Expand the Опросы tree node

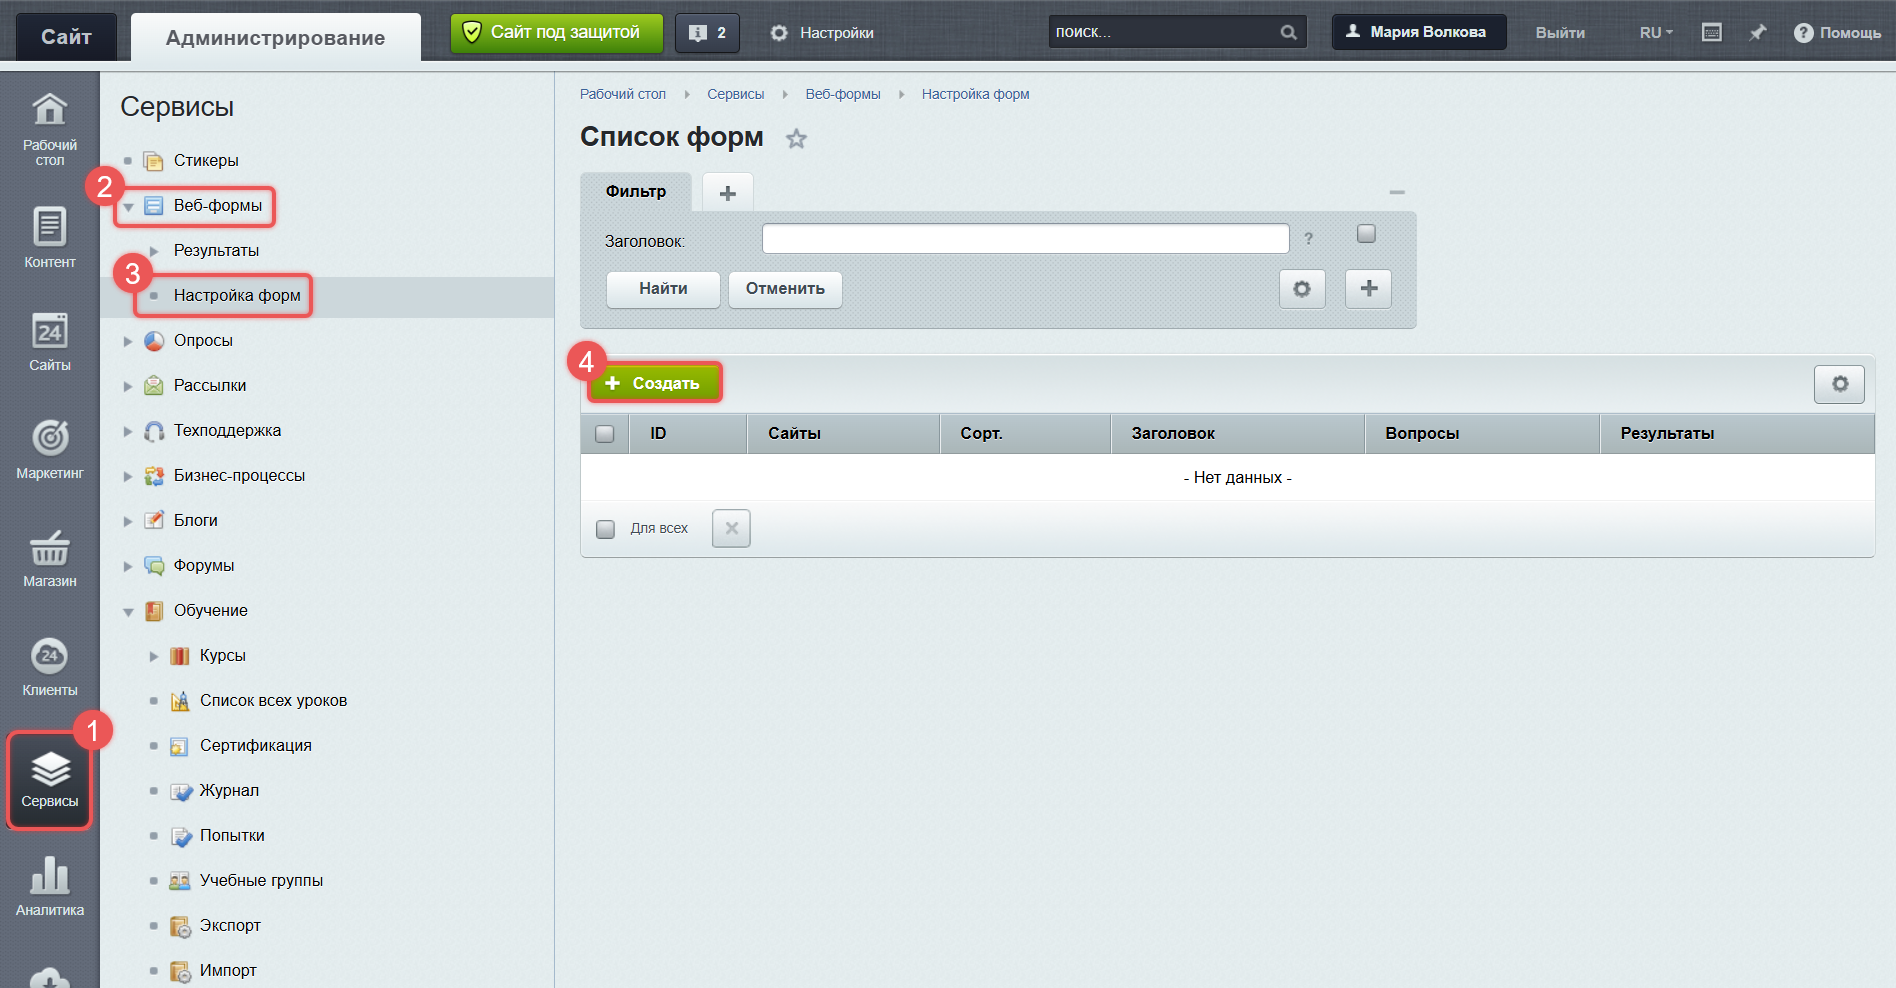(x=128, y=341)
